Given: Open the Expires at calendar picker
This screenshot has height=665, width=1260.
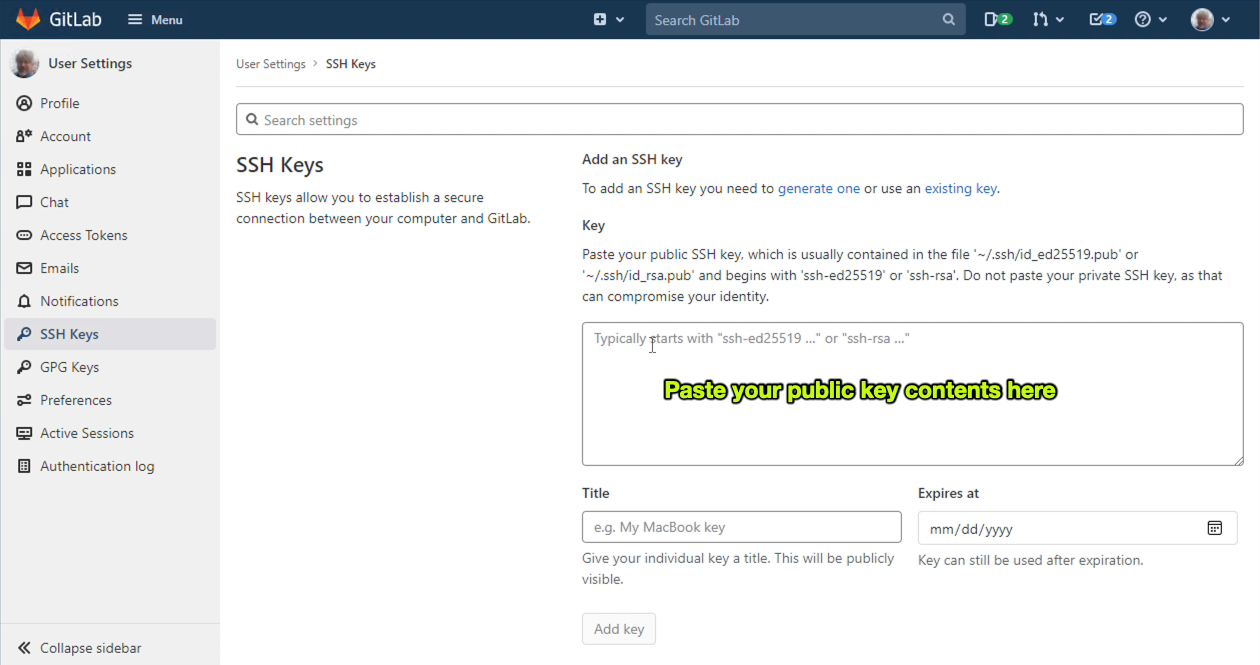Looking at the screenshot, I should coord(1215,527).
